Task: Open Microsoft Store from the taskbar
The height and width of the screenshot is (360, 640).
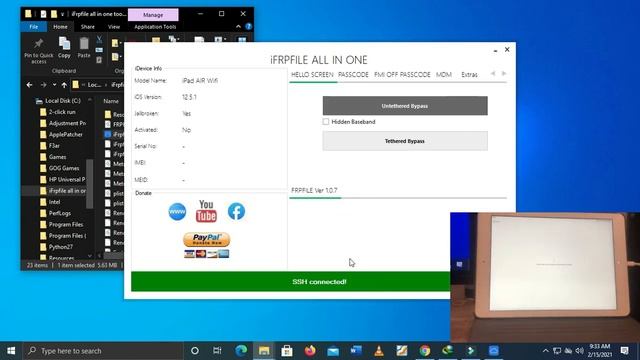Action: click(287, 351)
